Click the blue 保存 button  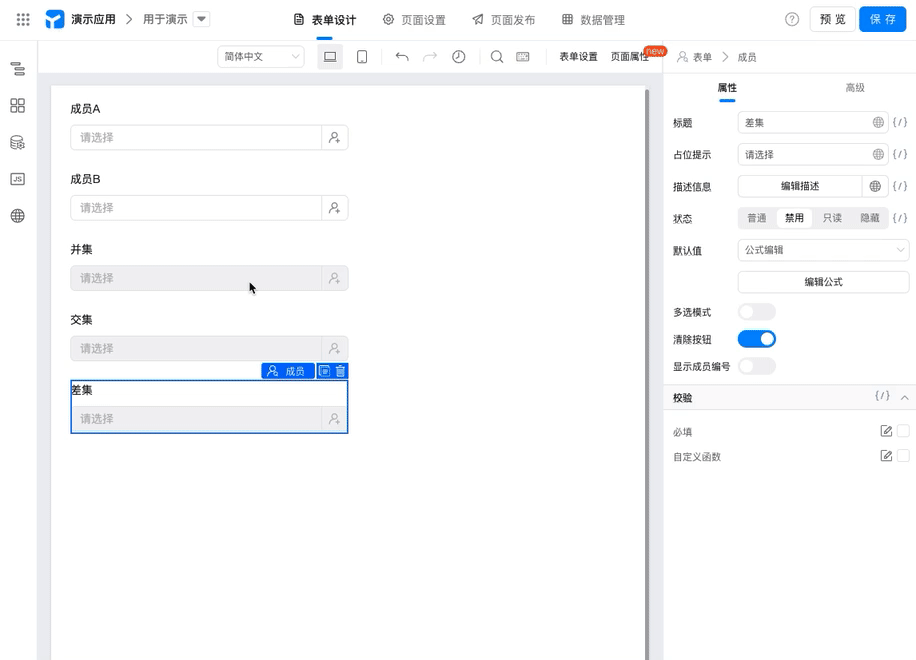pos(882,19)
